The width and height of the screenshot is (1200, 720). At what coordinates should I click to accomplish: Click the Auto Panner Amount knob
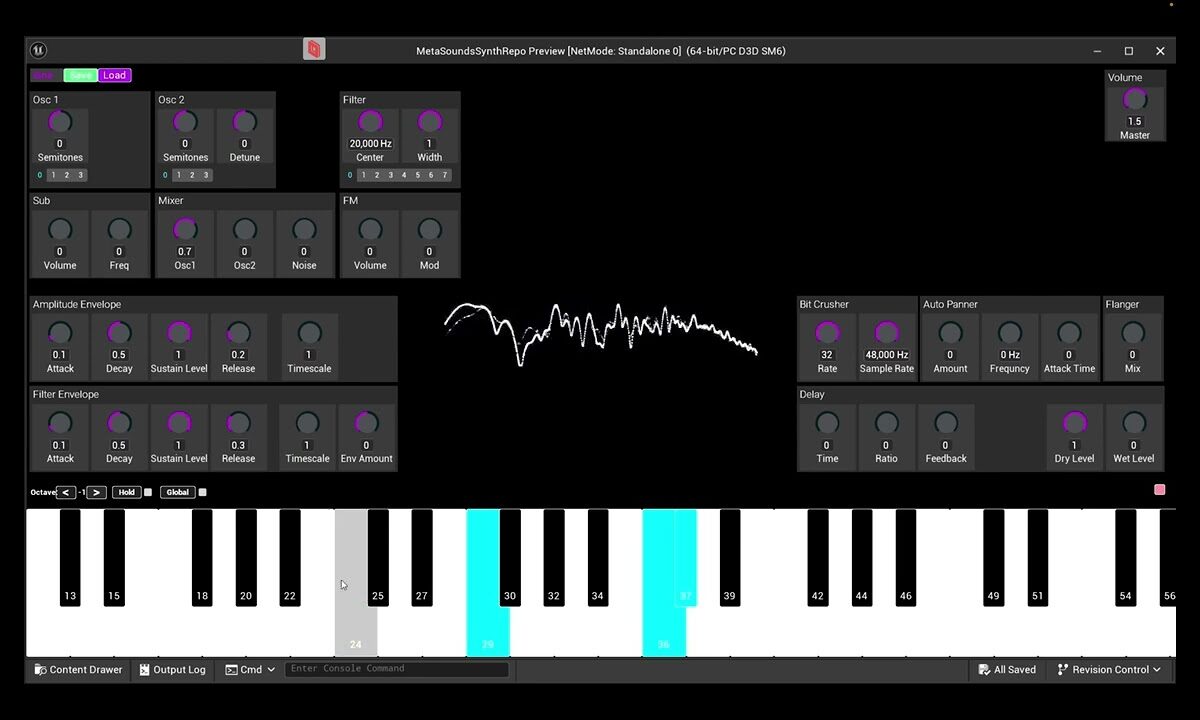950,333
